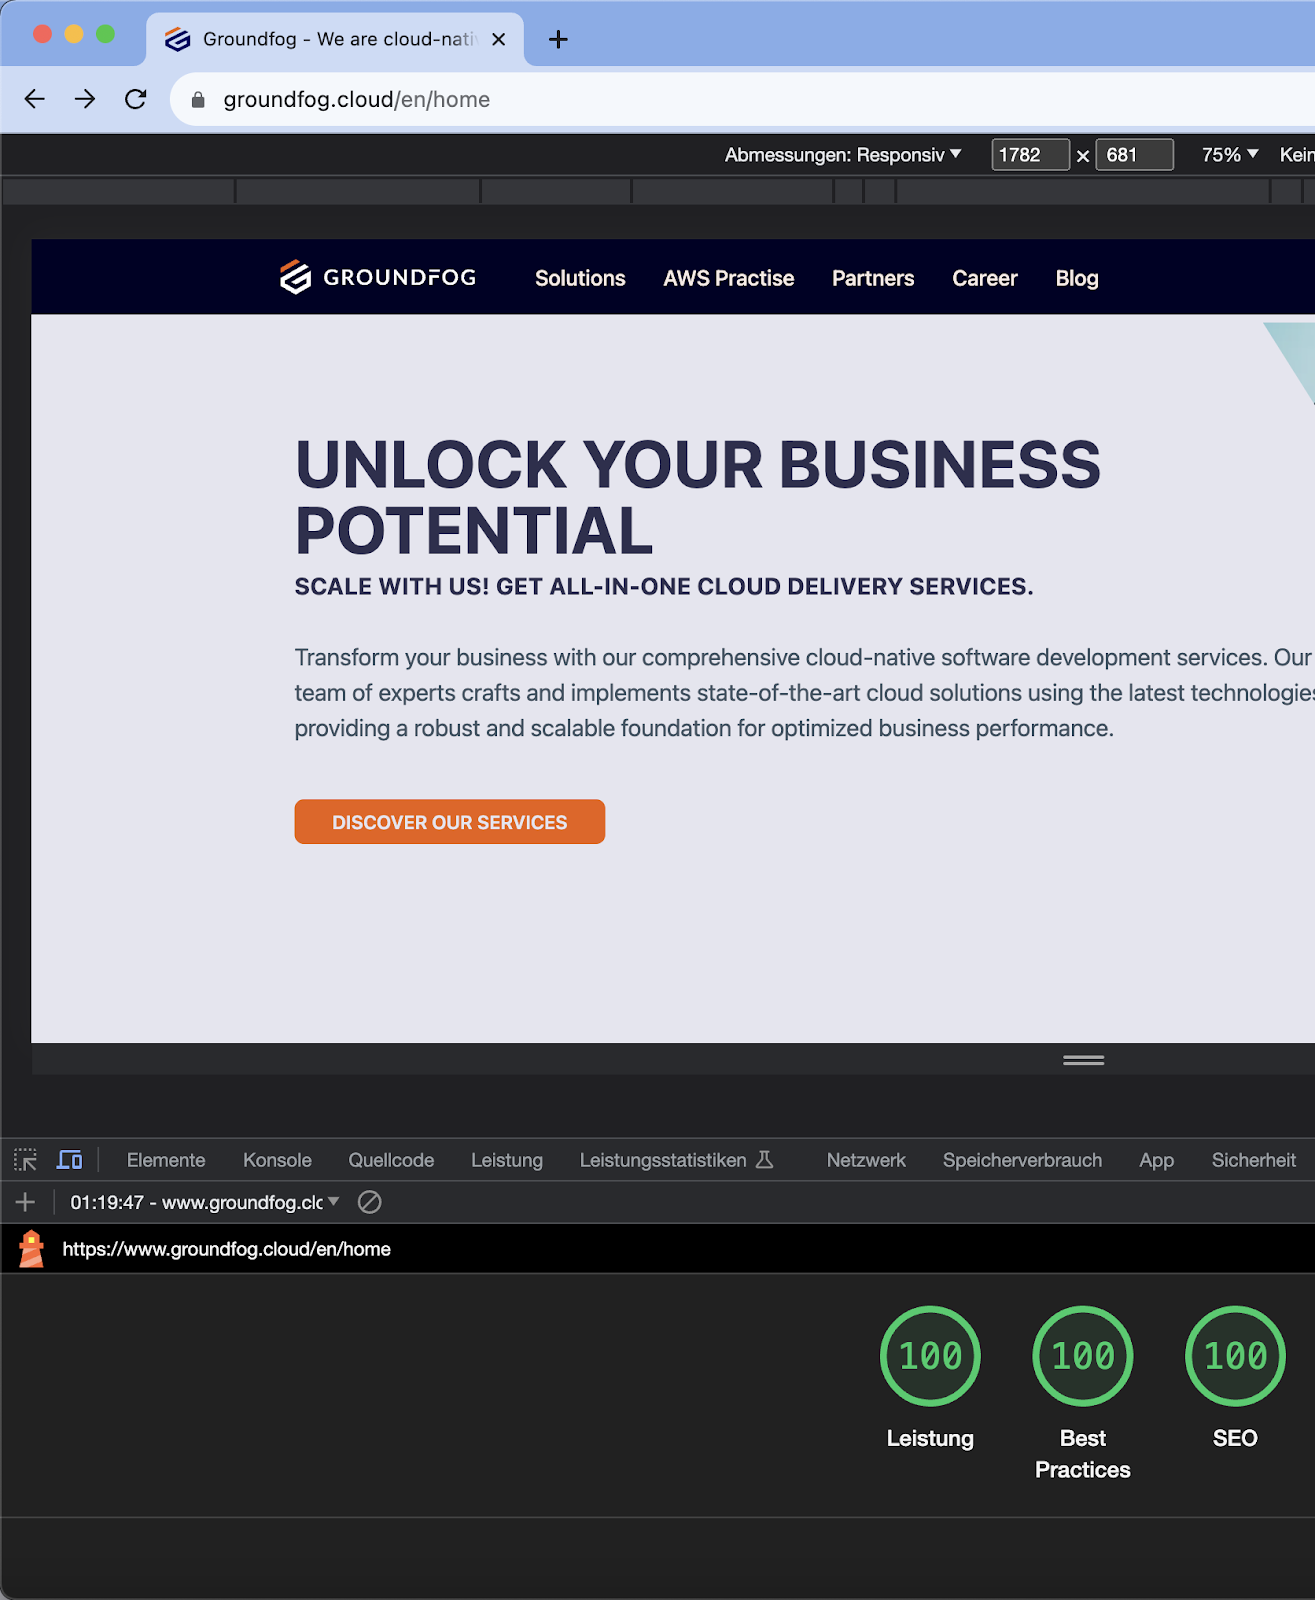The width and height of the screenshot is (1315, 1600).
Task: Open the Quellcode tab
Action: [x=391, y=1160]
